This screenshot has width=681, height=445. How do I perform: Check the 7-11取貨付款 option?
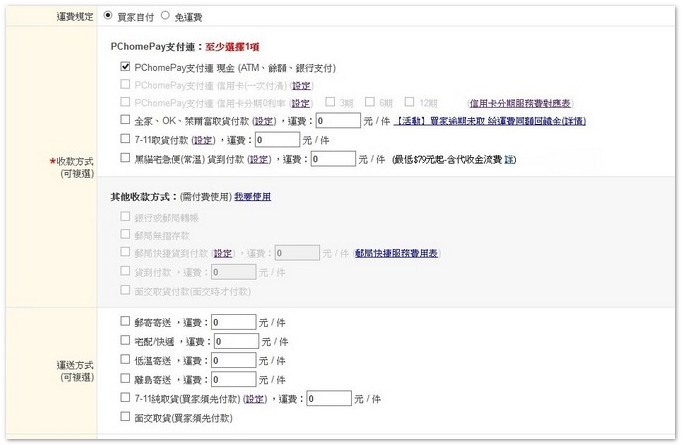(x=125, y=140)
